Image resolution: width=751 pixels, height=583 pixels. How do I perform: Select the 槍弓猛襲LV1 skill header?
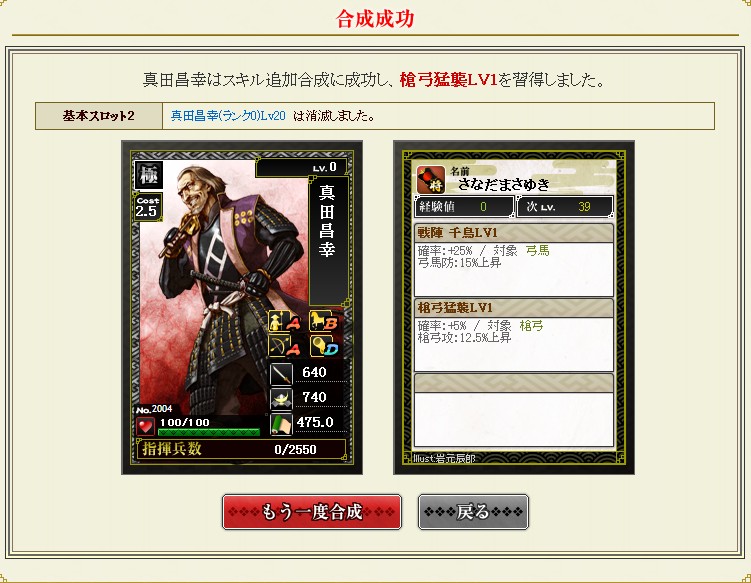513,308
